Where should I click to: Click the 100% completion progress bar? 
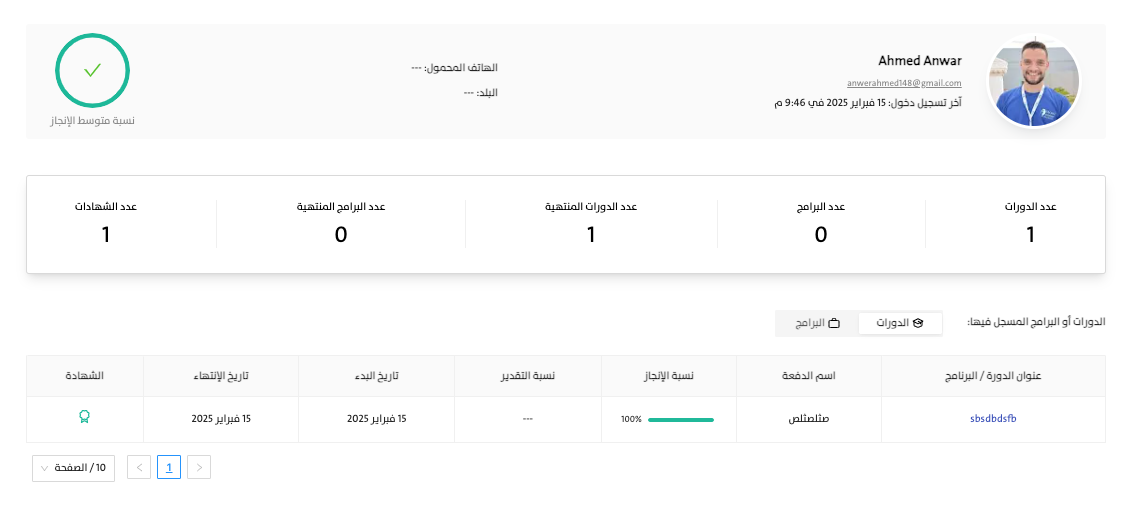680,419
